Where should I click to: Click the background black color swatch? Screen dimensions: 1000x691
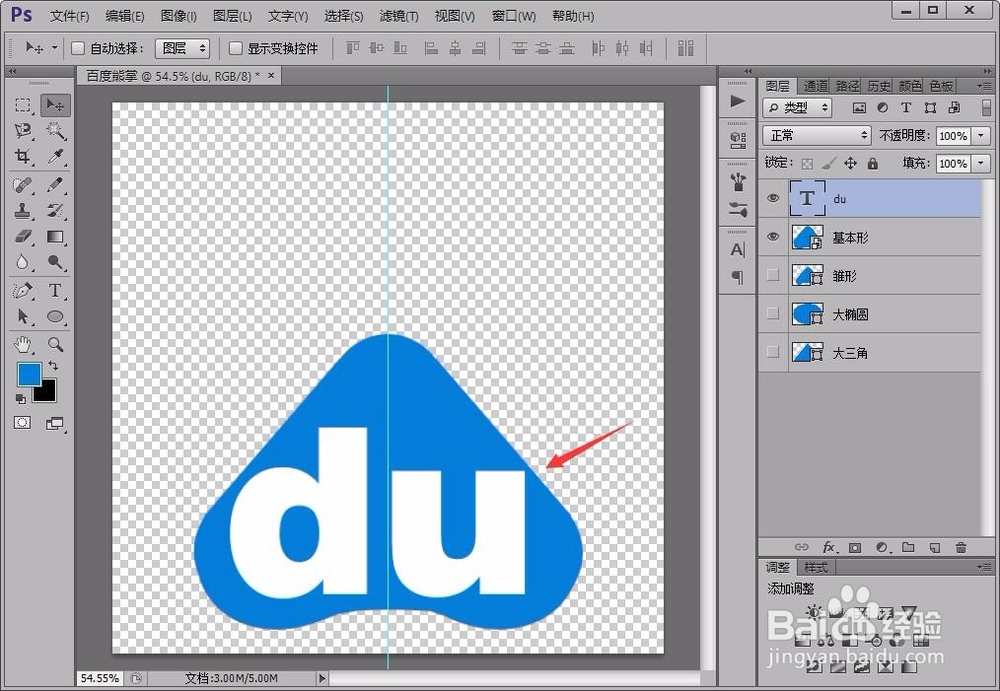(48, 393)
